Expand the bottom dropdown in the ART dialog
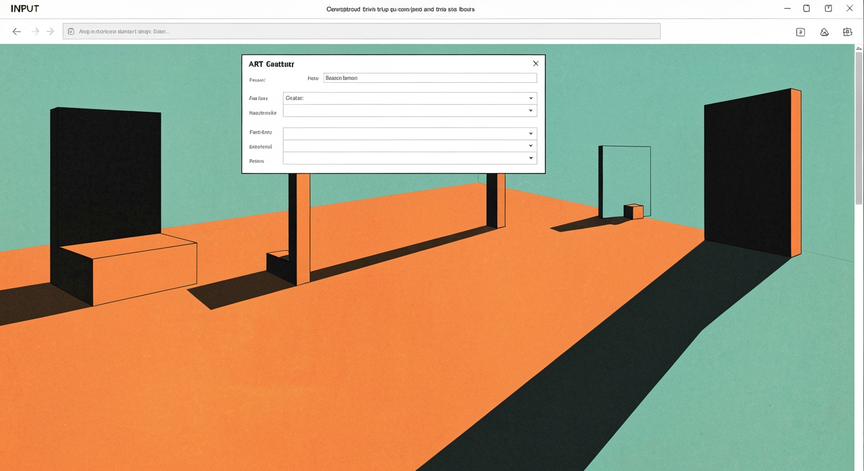 [410, 158]
